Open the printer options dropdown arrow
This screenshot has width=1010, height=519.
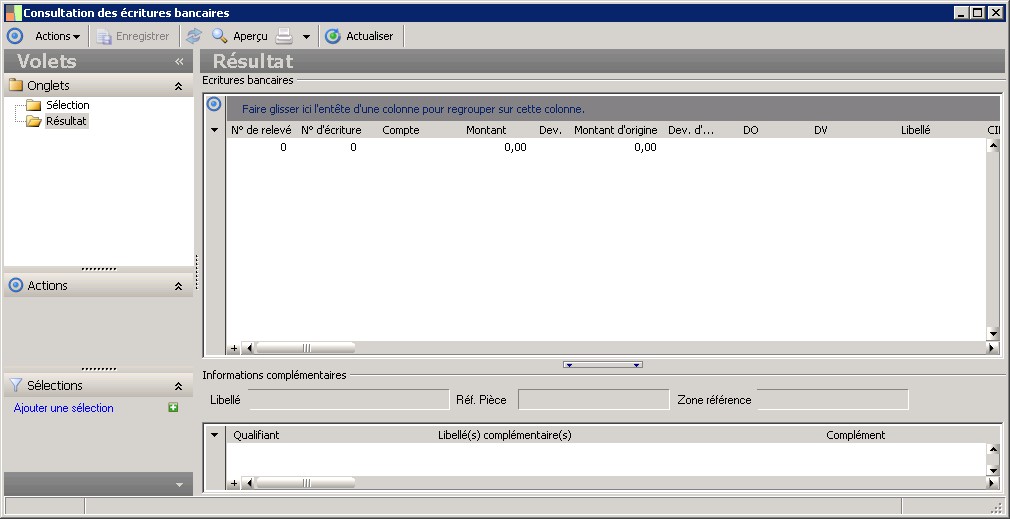(x=306, y=36)
